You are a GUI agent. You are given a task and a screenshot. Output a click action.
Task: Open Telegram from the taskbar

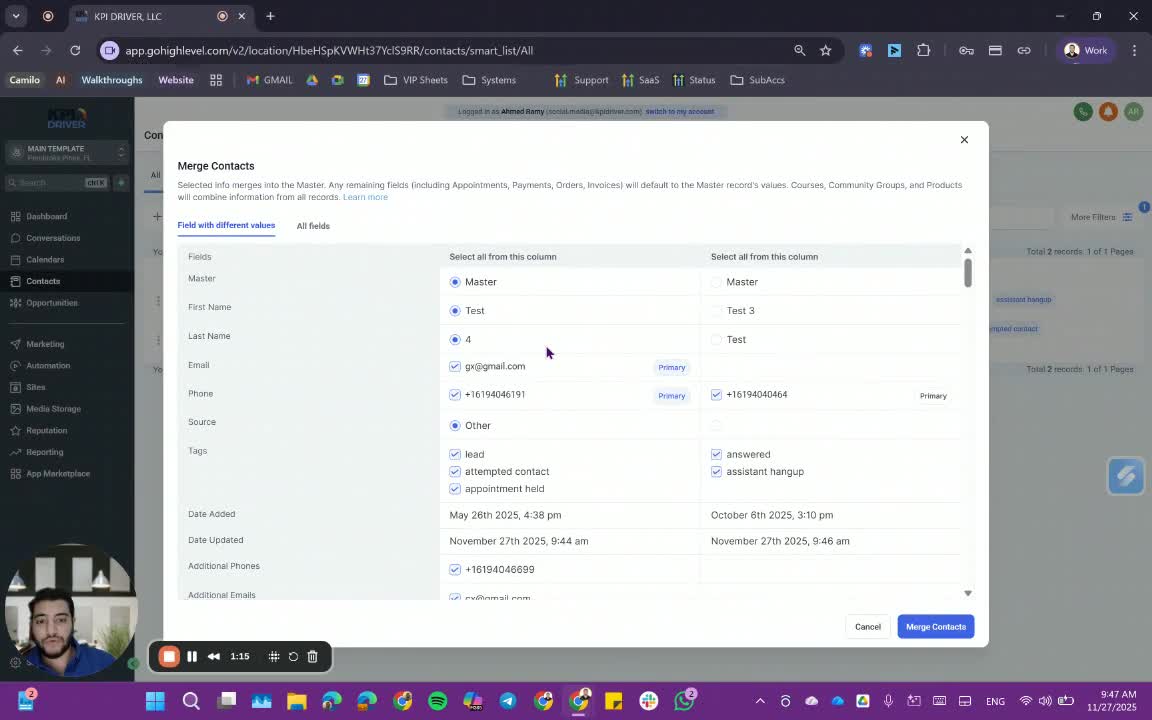pos(508,701)
